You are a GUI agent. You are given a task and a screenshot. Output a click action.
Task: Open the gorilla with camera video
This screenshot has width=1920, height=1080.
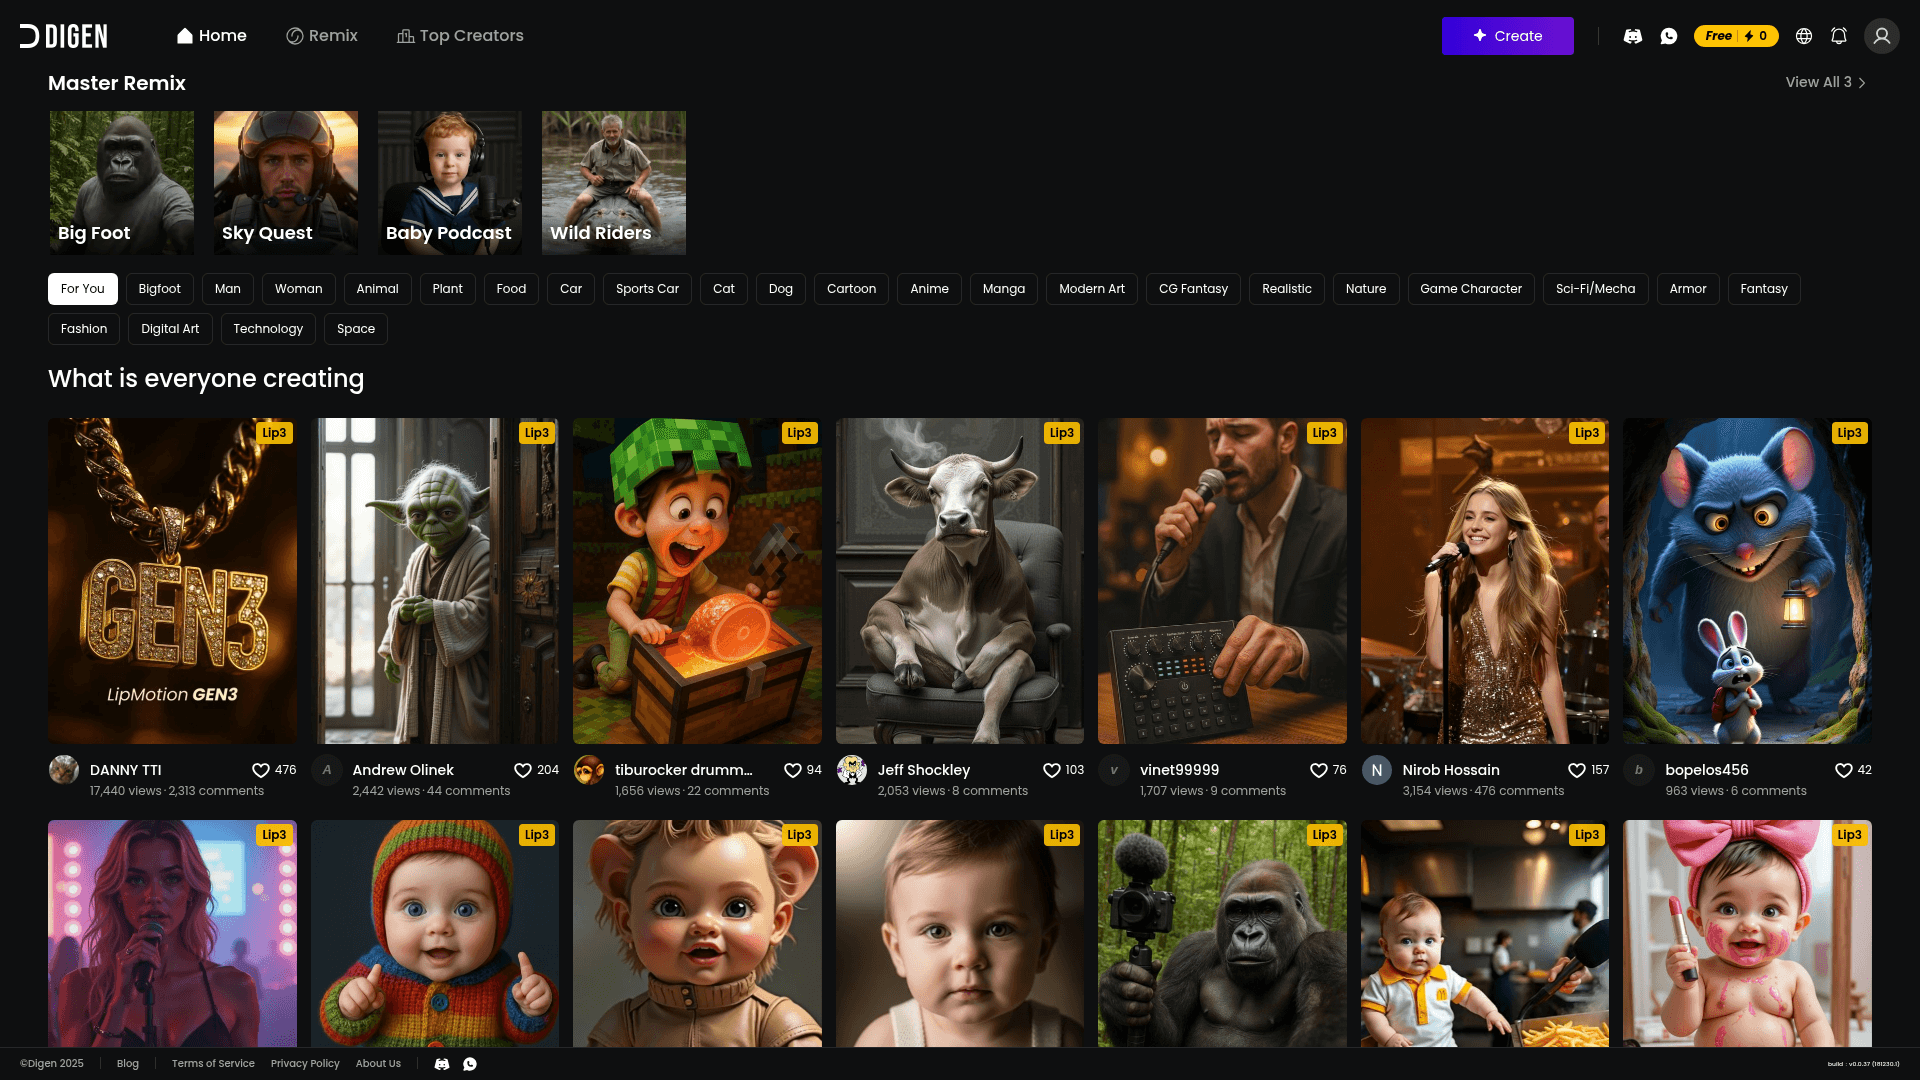(x=1222, y=934)
